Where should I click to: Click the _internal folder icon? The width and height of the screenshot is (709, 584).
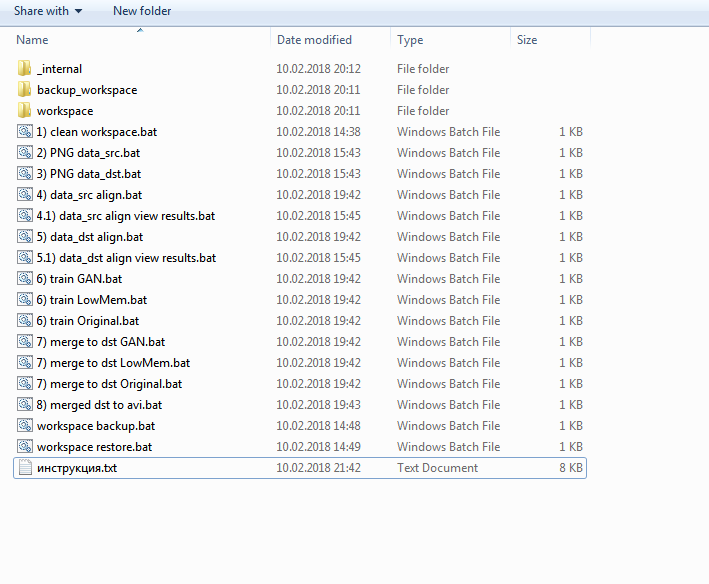[25, 69]
